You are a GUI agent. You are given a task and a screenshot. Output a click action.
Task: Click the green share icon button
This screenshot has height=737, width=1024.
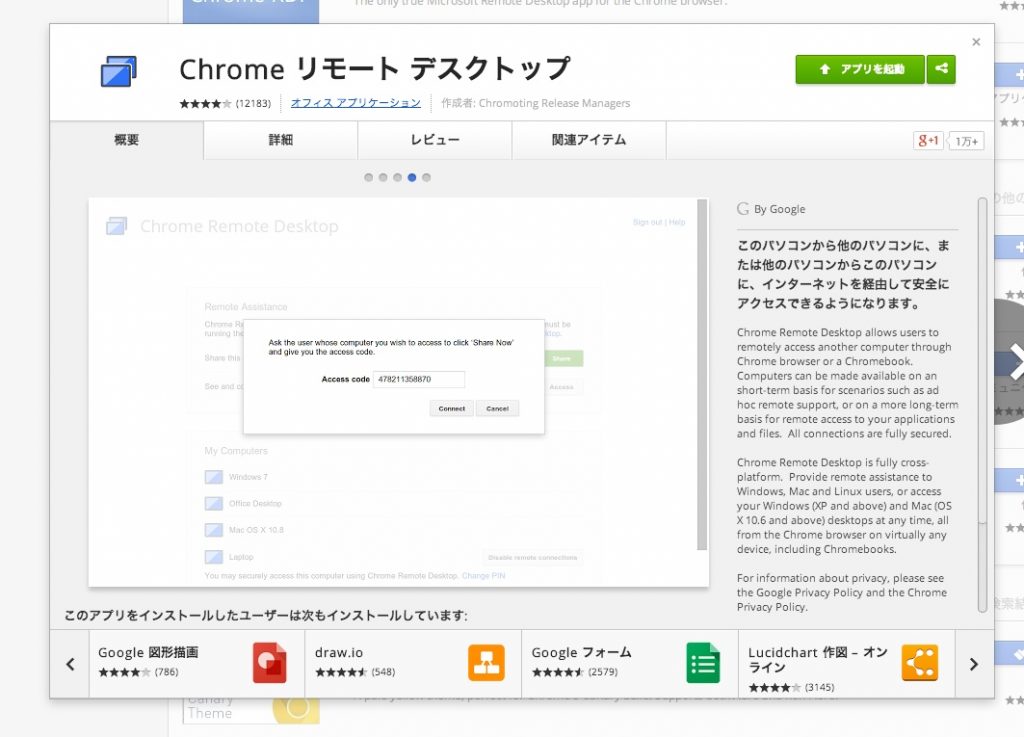[941, 69]
